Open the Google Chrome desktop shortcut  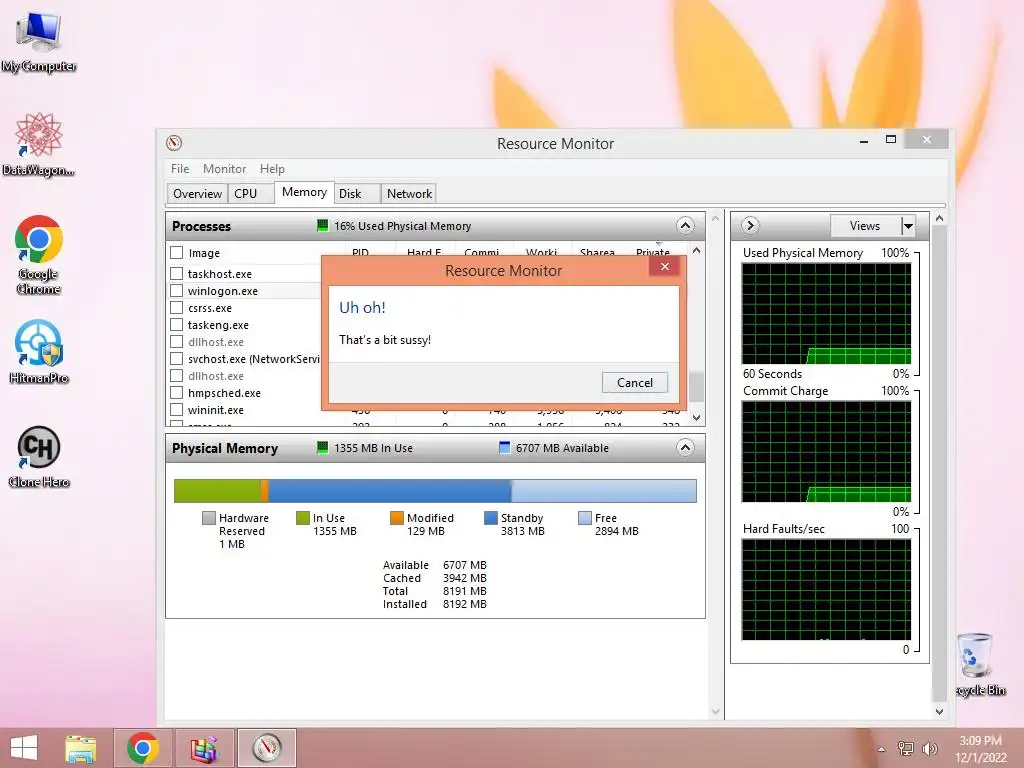[39, 255]
